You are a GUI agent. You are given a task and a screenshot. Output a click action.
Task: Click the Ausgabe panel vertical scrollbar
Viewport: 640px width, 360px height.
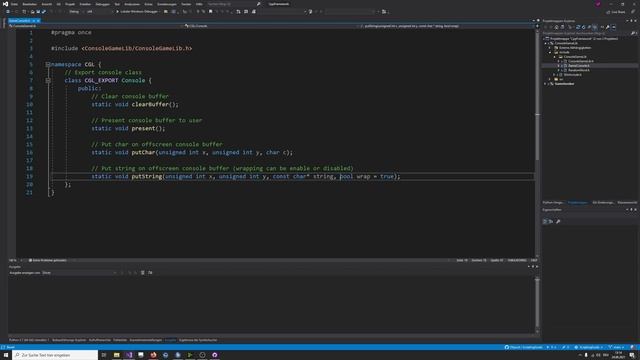point(537,304)
